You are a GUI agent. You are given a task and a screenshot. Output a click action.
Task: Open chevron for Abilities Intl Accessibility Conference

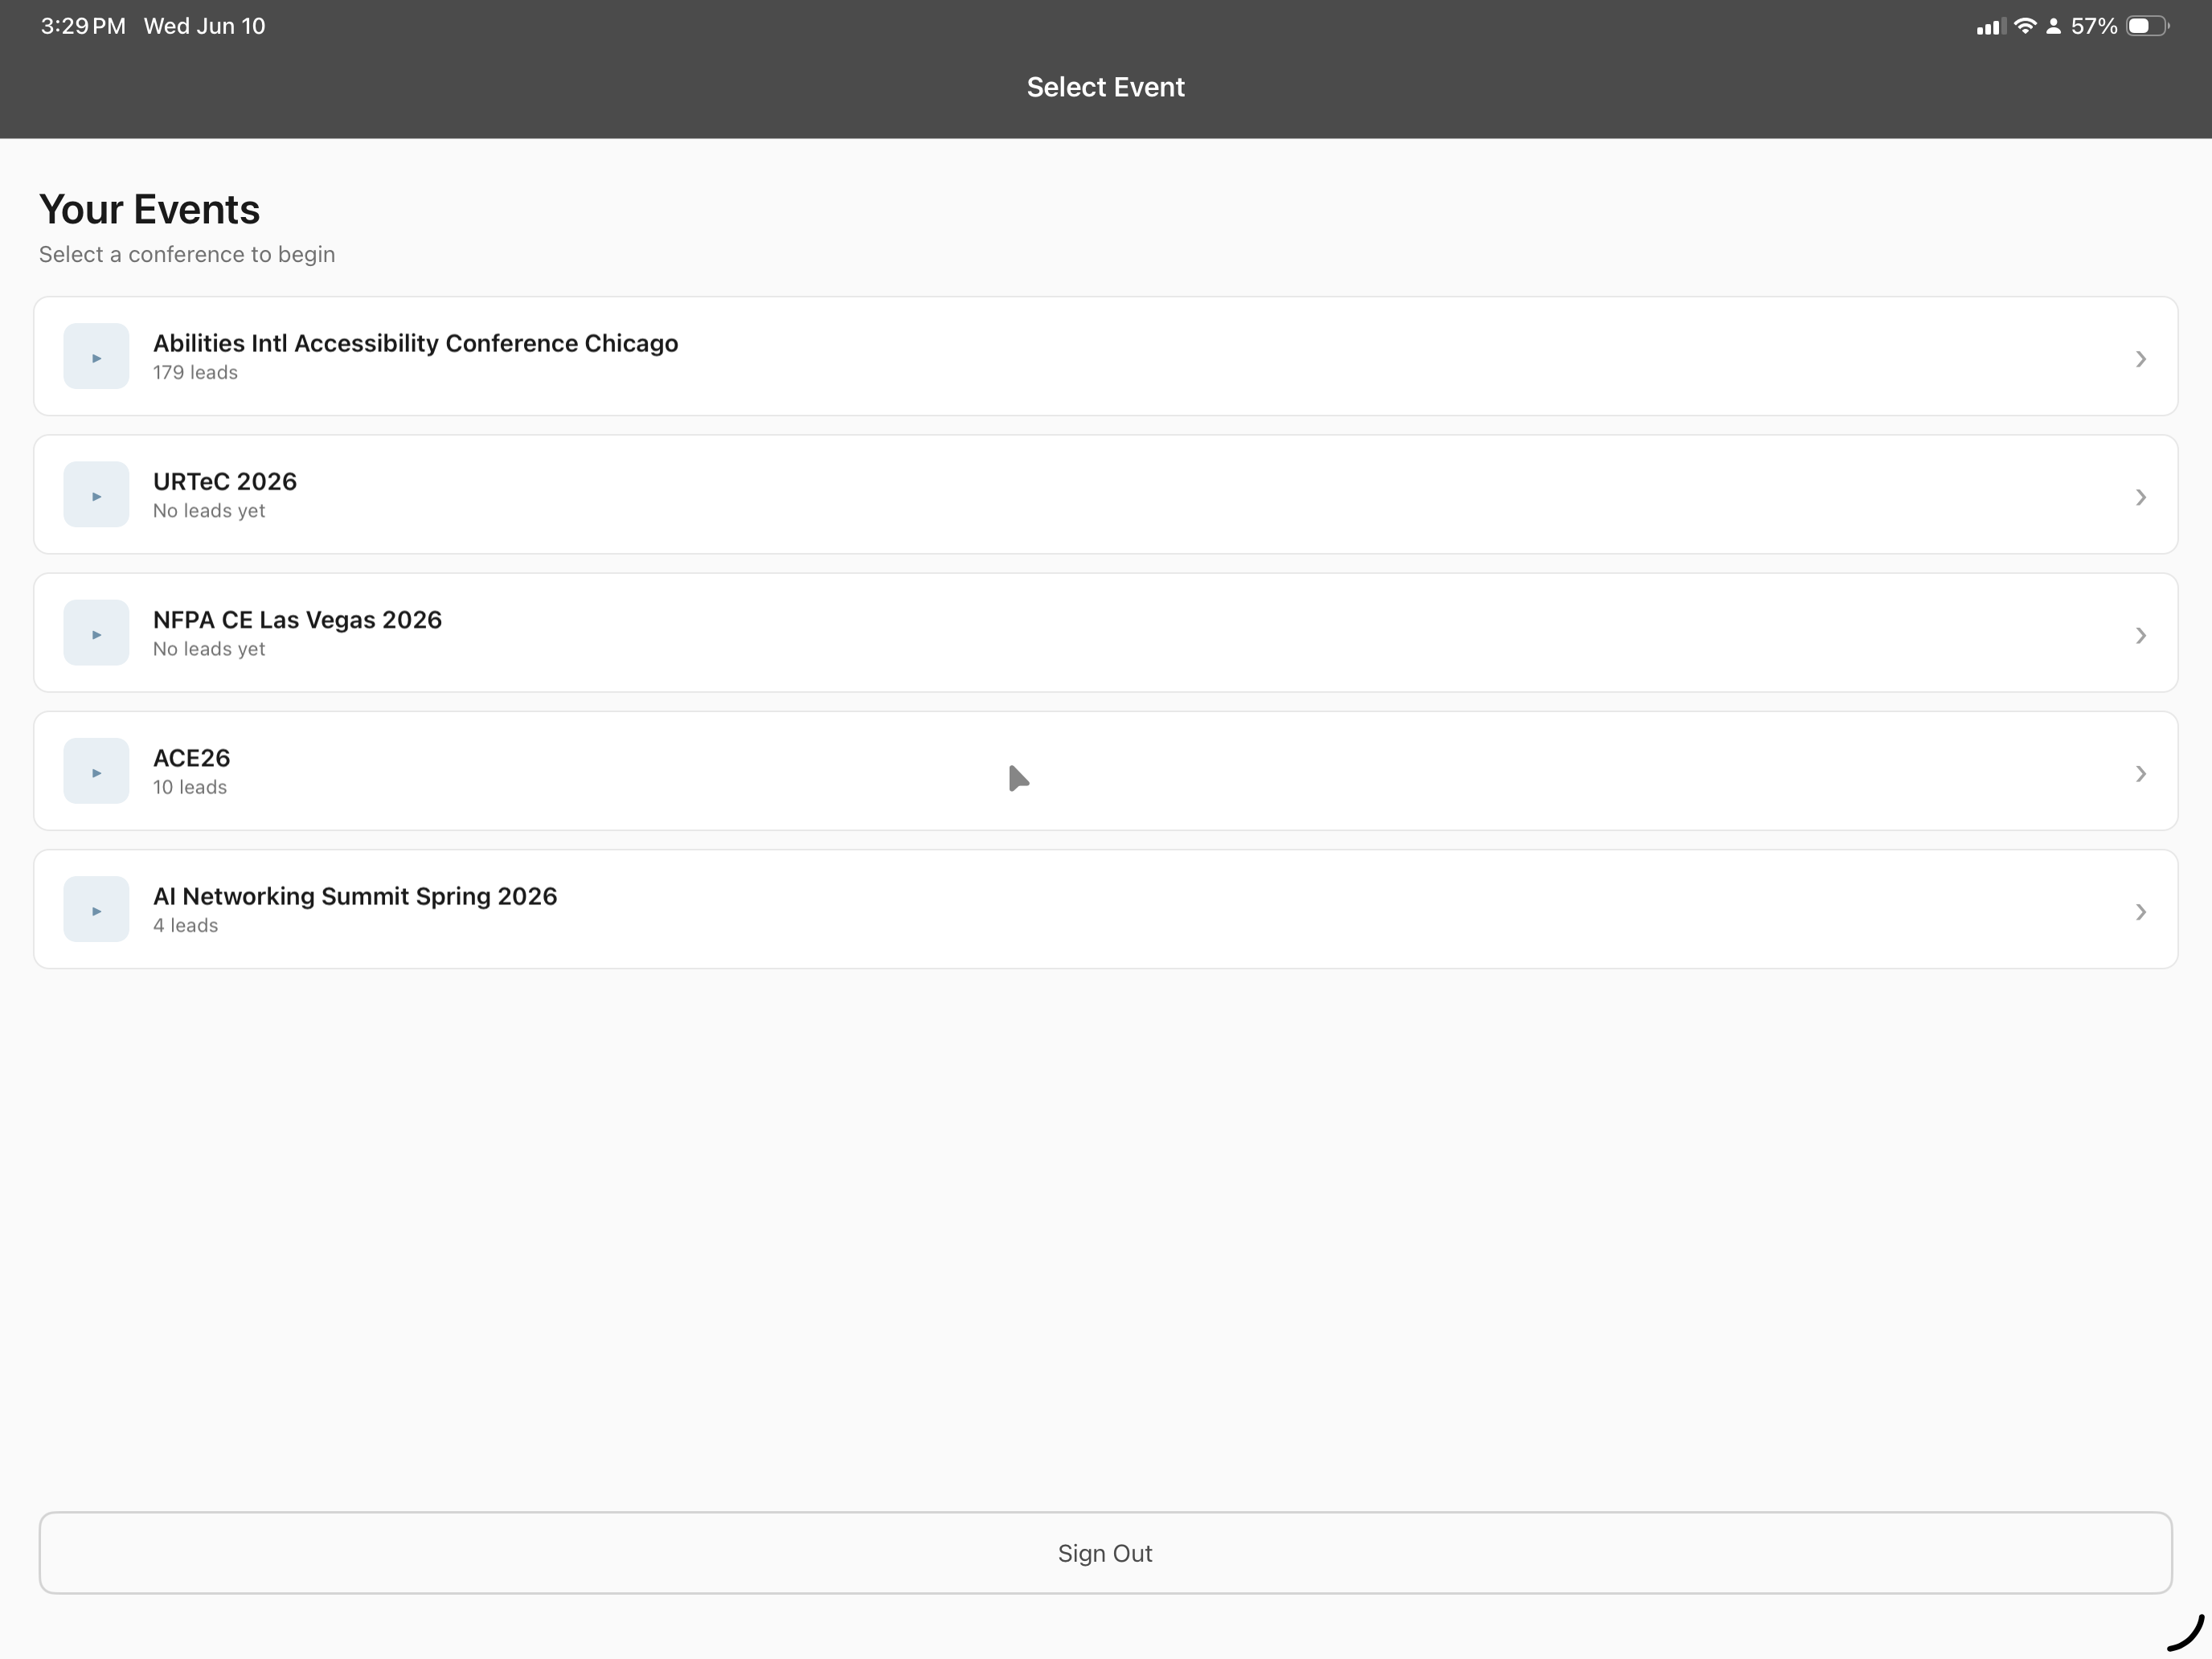2140,359
